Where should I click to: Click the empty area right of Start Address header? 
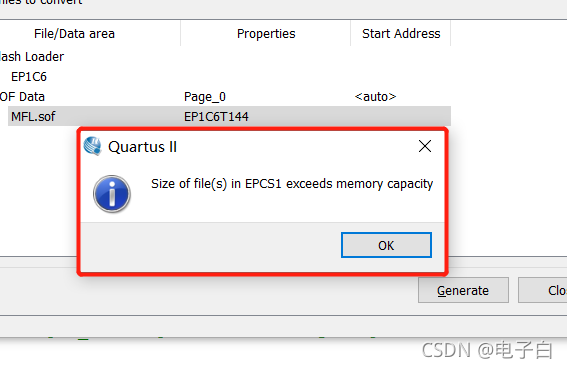(509, 34)
